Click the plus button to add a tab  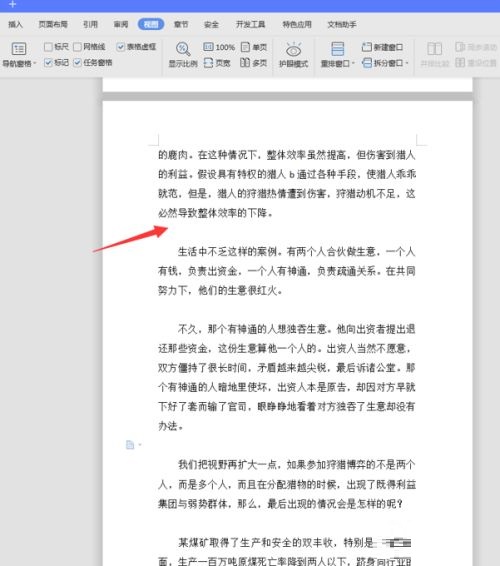coord(13,4)
